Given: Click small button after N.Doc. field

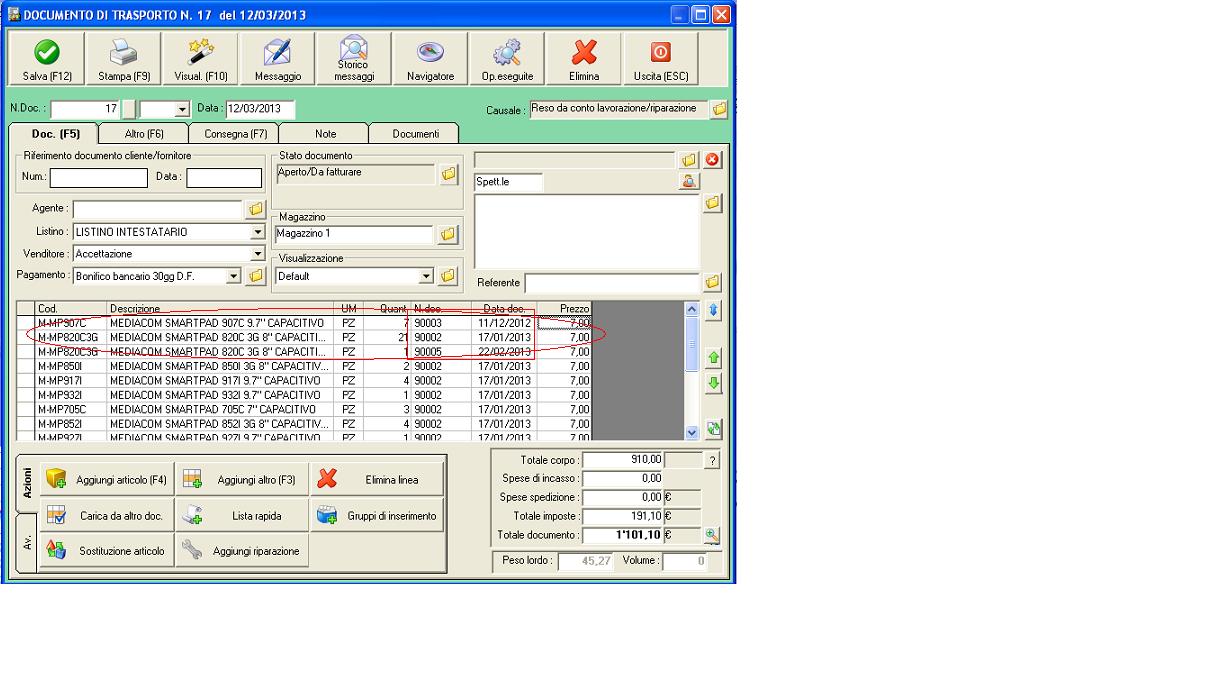Looking at the screenshot, I should pyautogui.click(x=128, y=109).
